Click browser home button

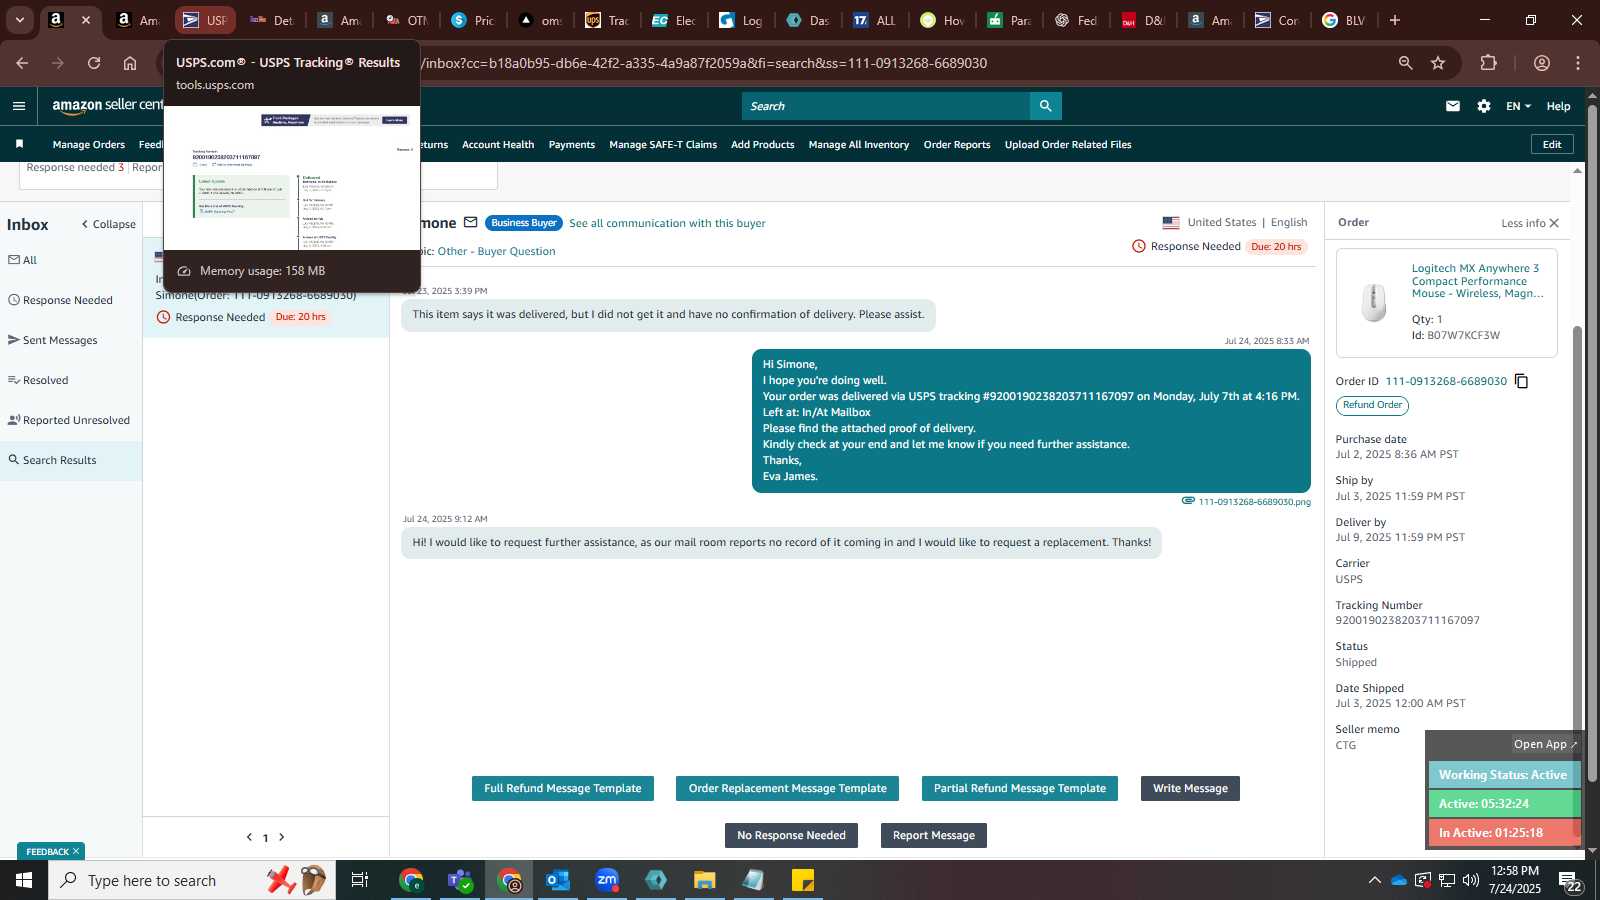130,63
